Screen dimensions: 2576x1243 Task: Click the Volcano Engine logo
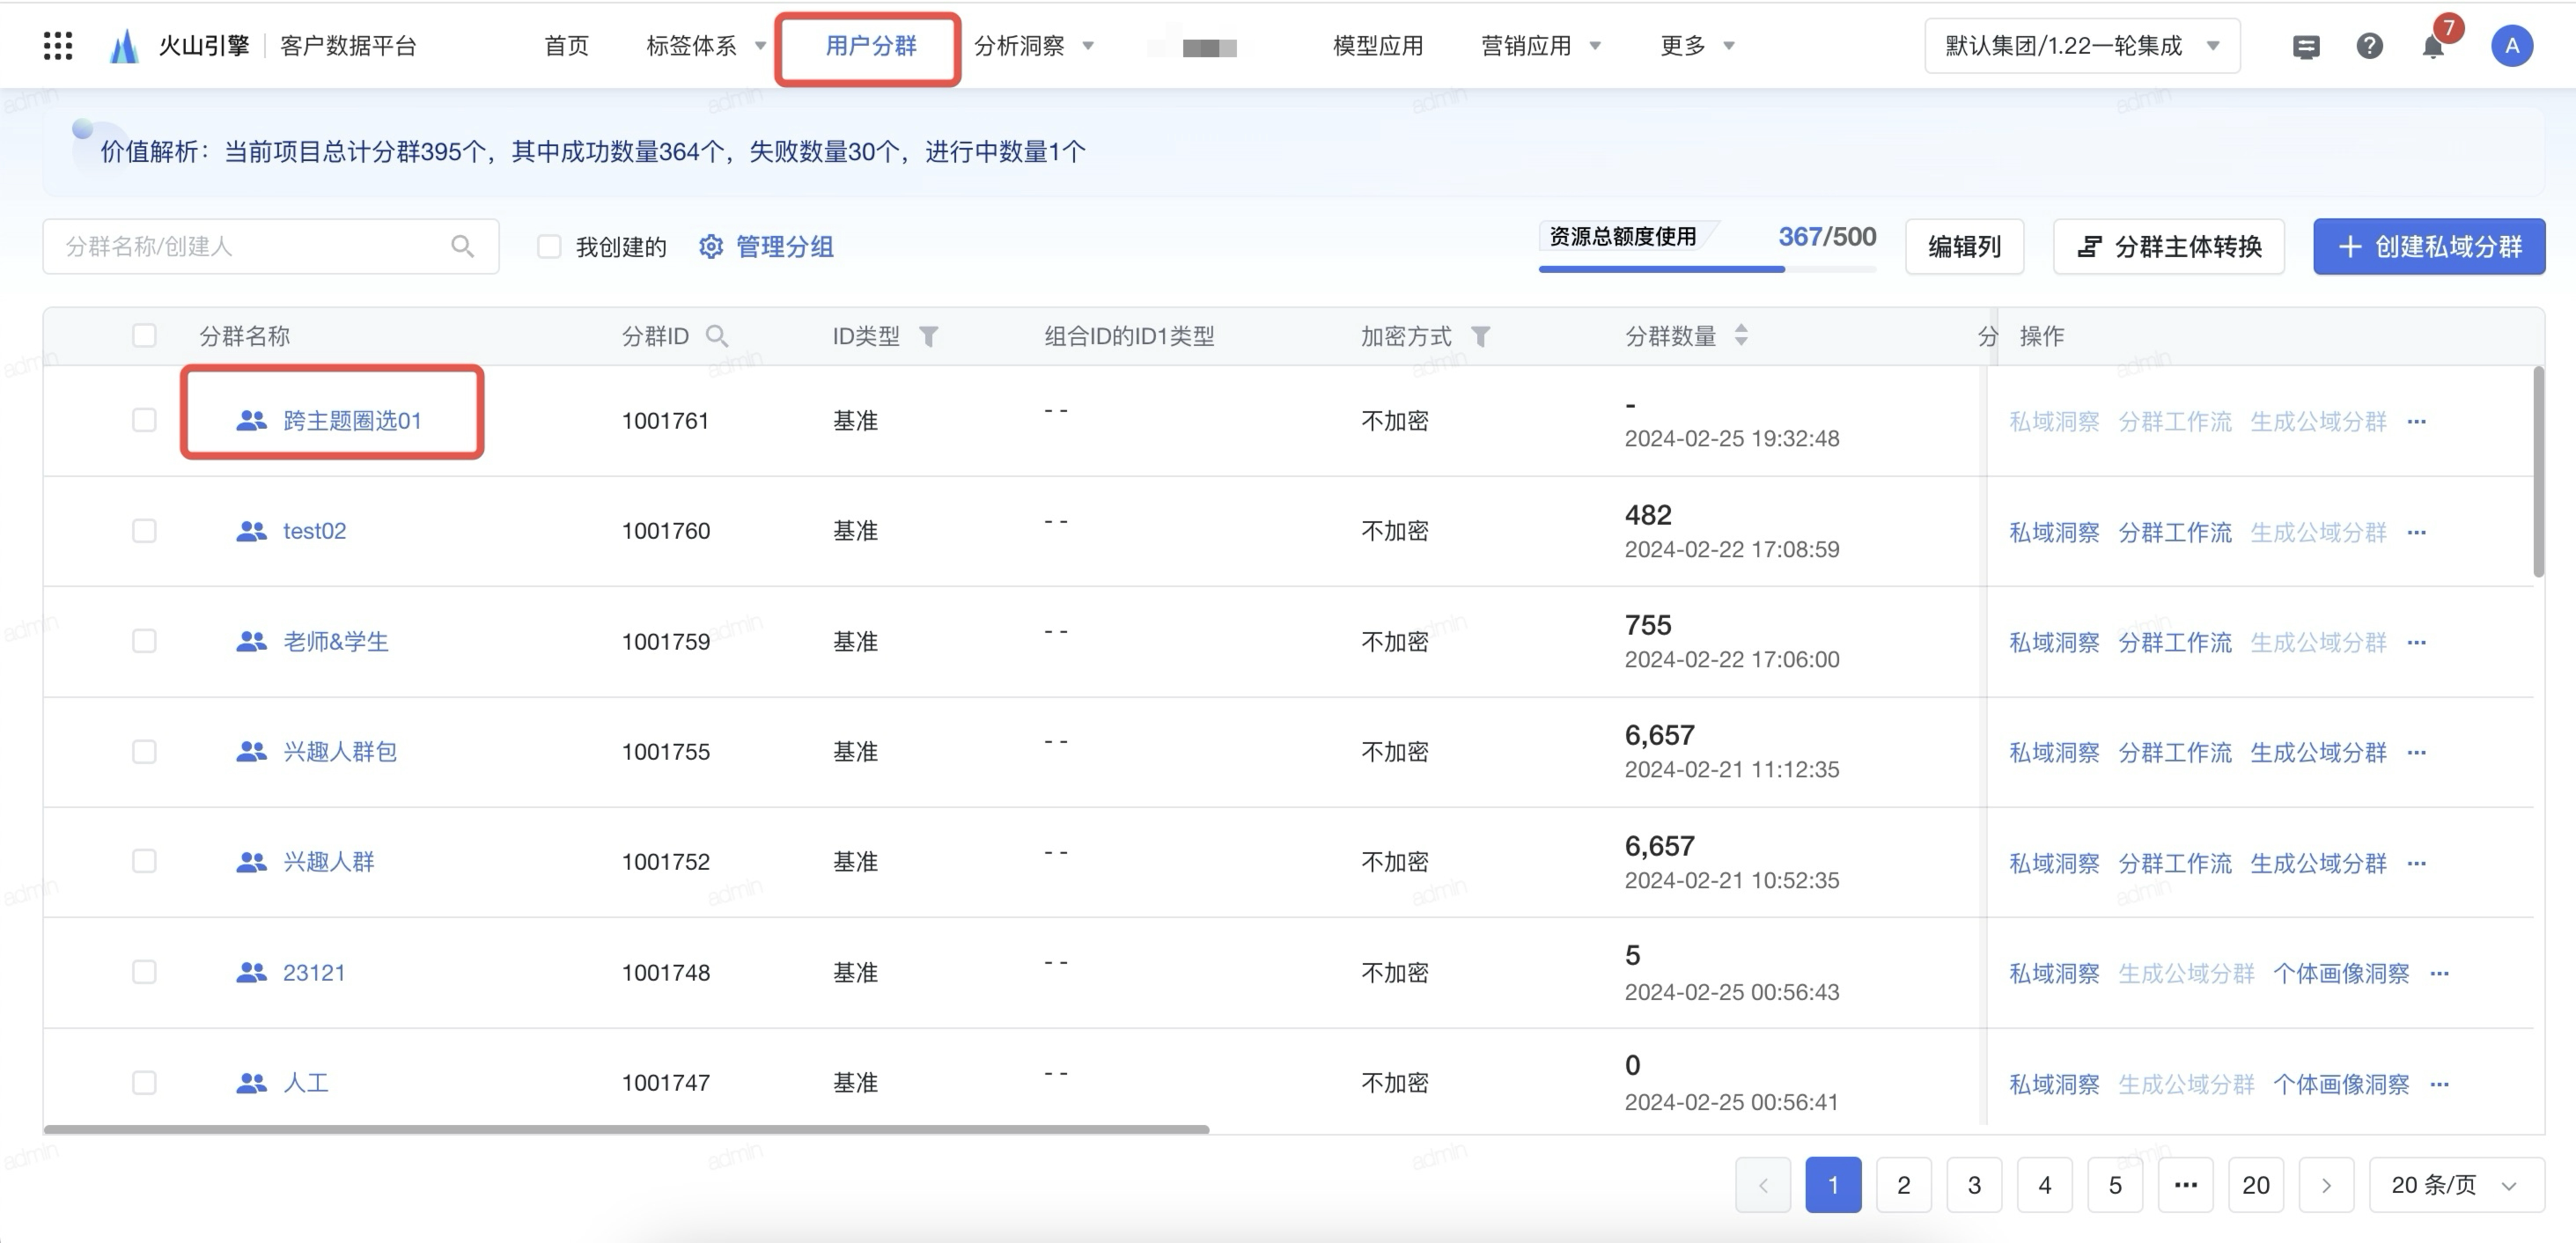pos(124,46)
